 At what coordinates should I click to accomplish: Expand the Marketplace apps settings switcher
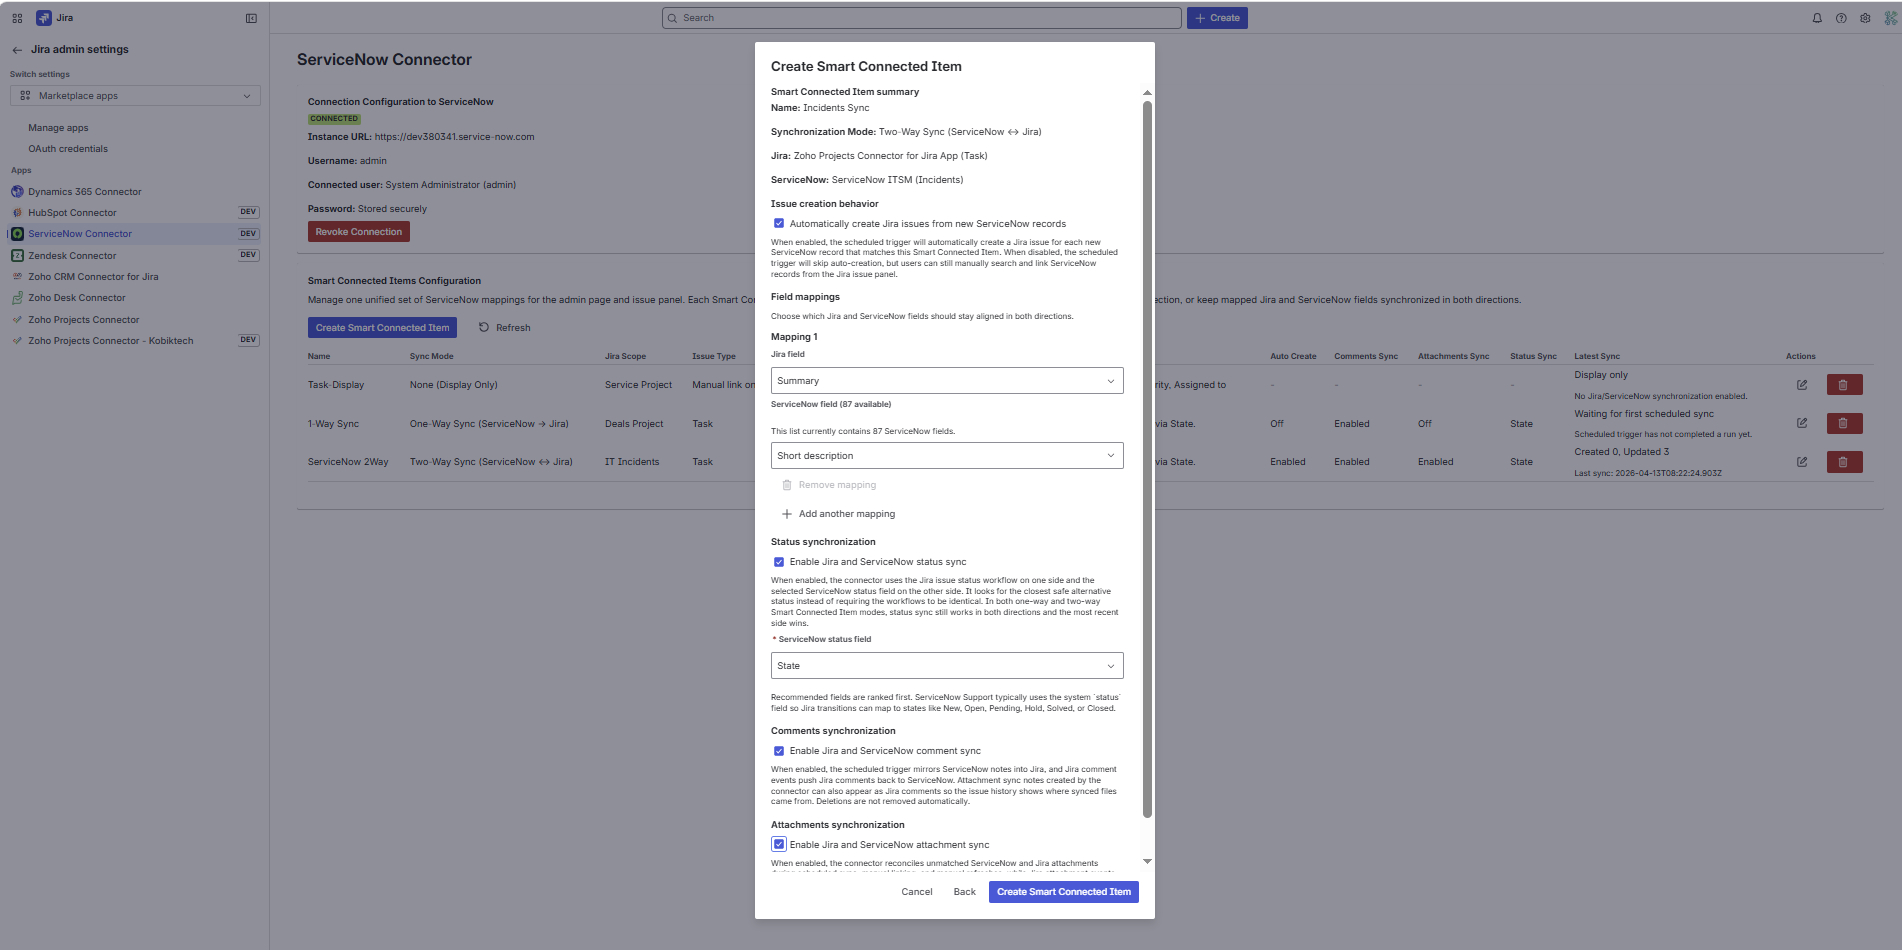[135, 96]
